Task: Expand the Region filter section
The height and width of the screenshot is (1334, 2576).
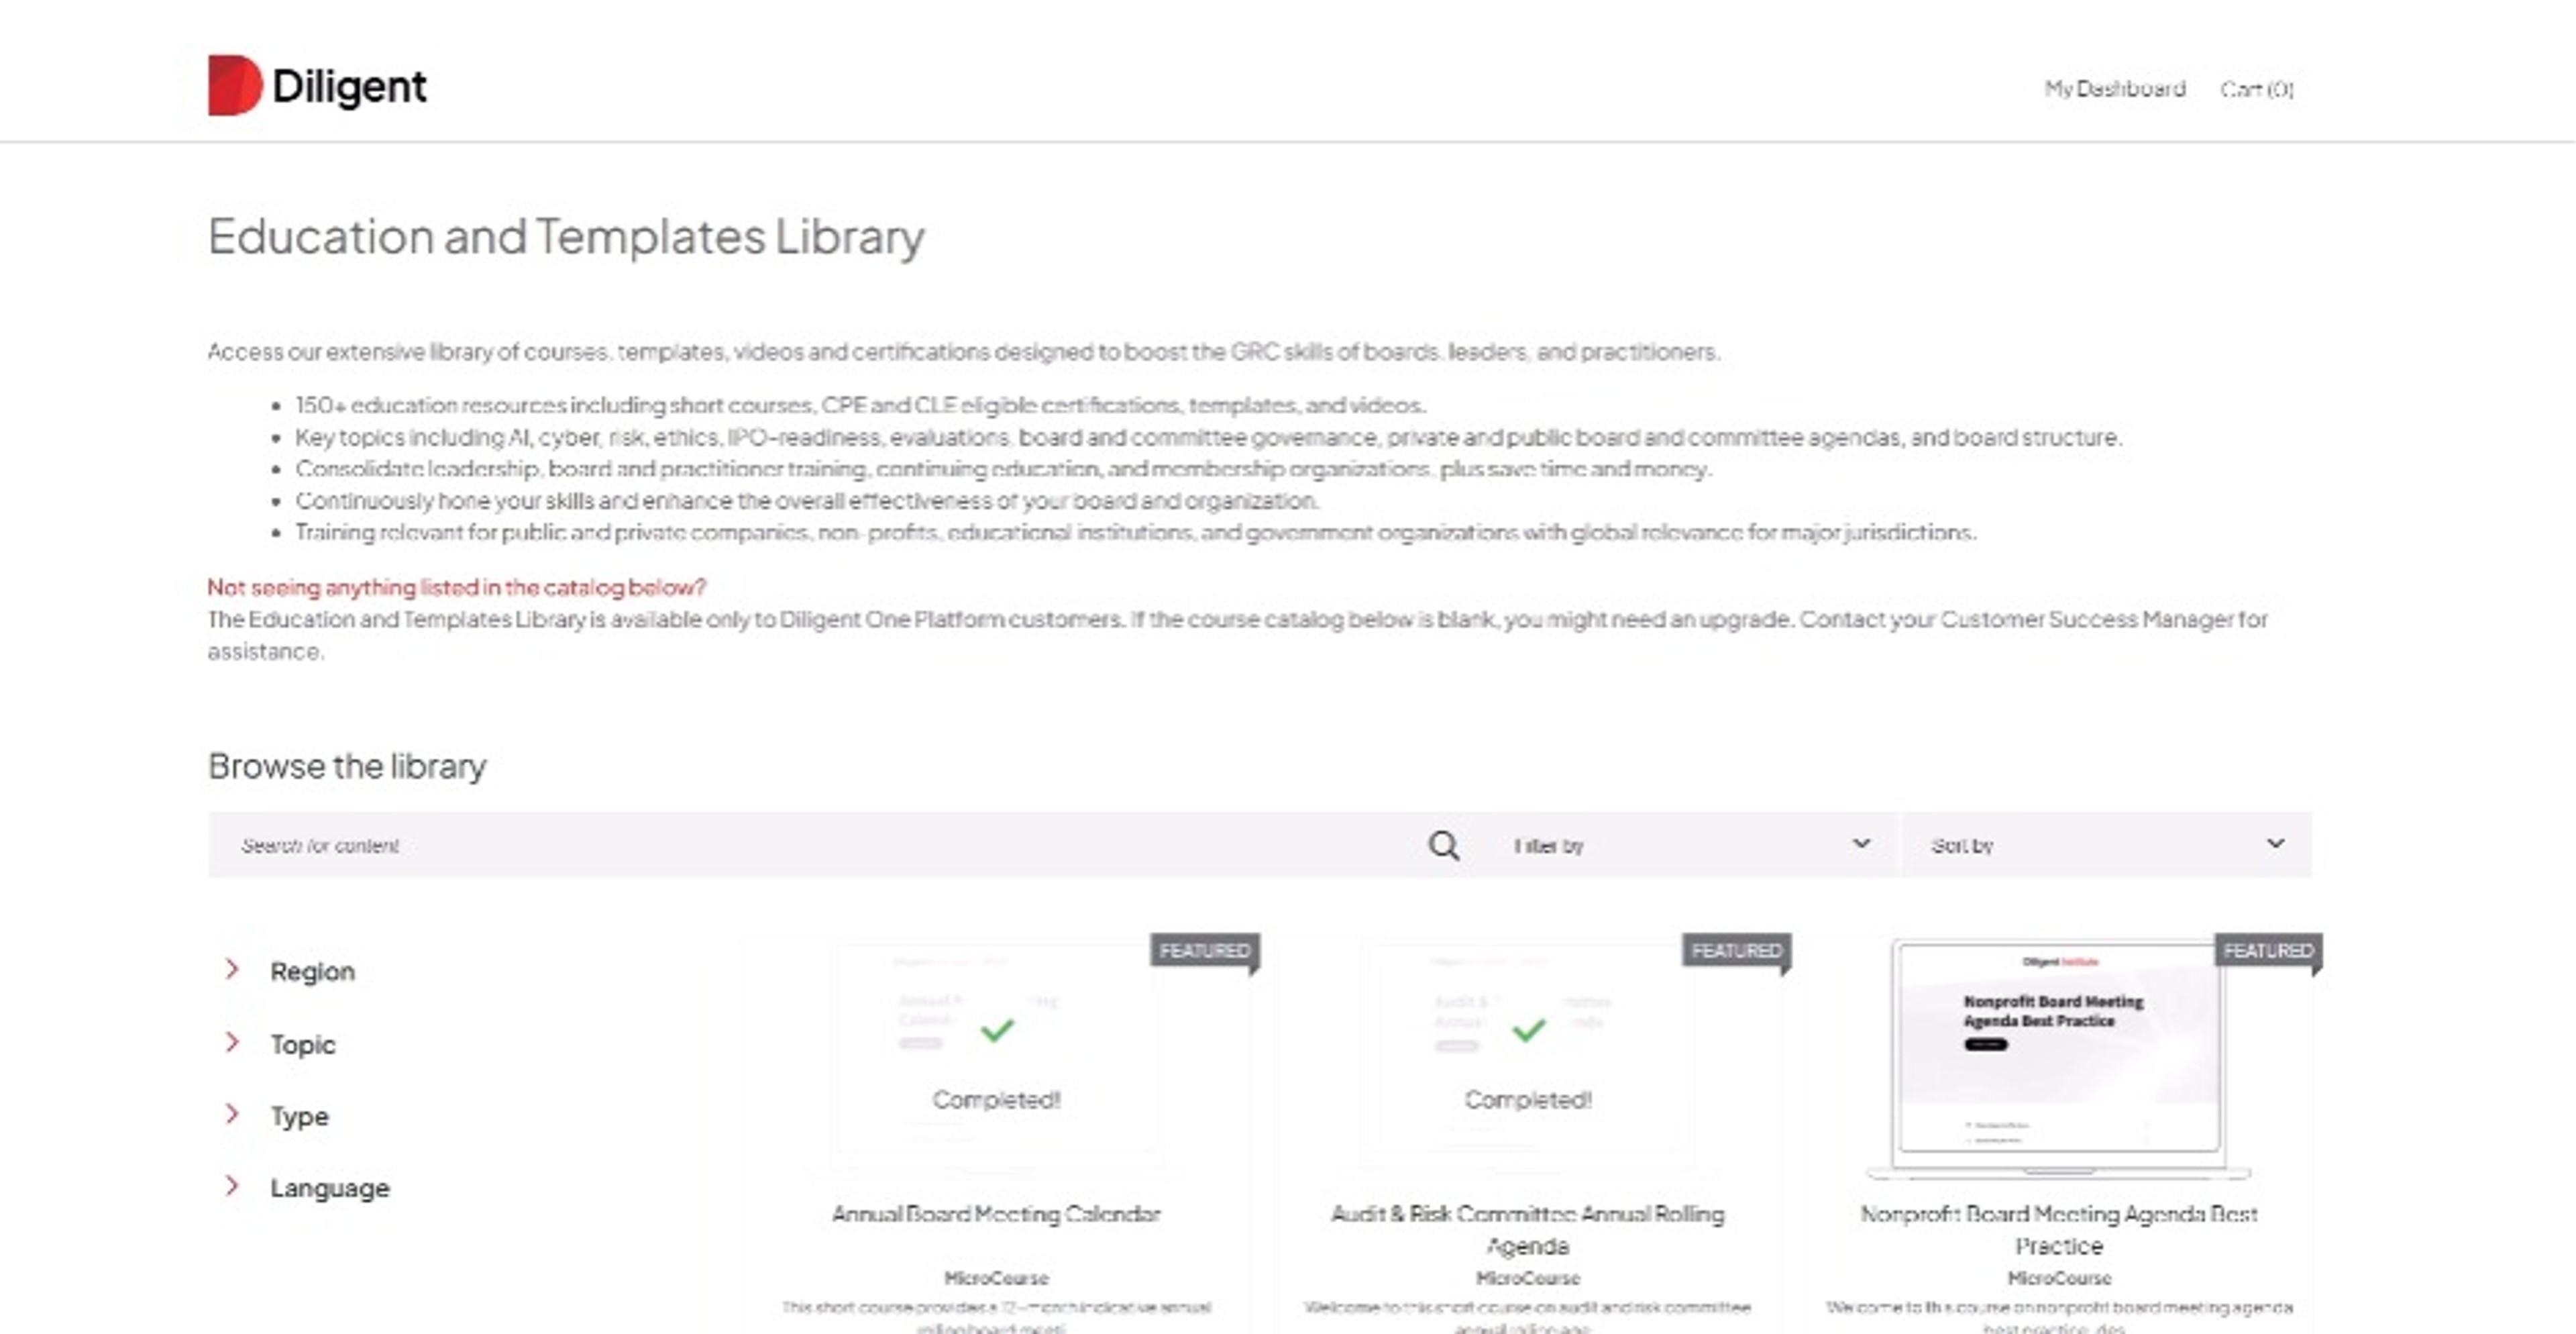Action: pyautogui.click(x=312, y=971)
